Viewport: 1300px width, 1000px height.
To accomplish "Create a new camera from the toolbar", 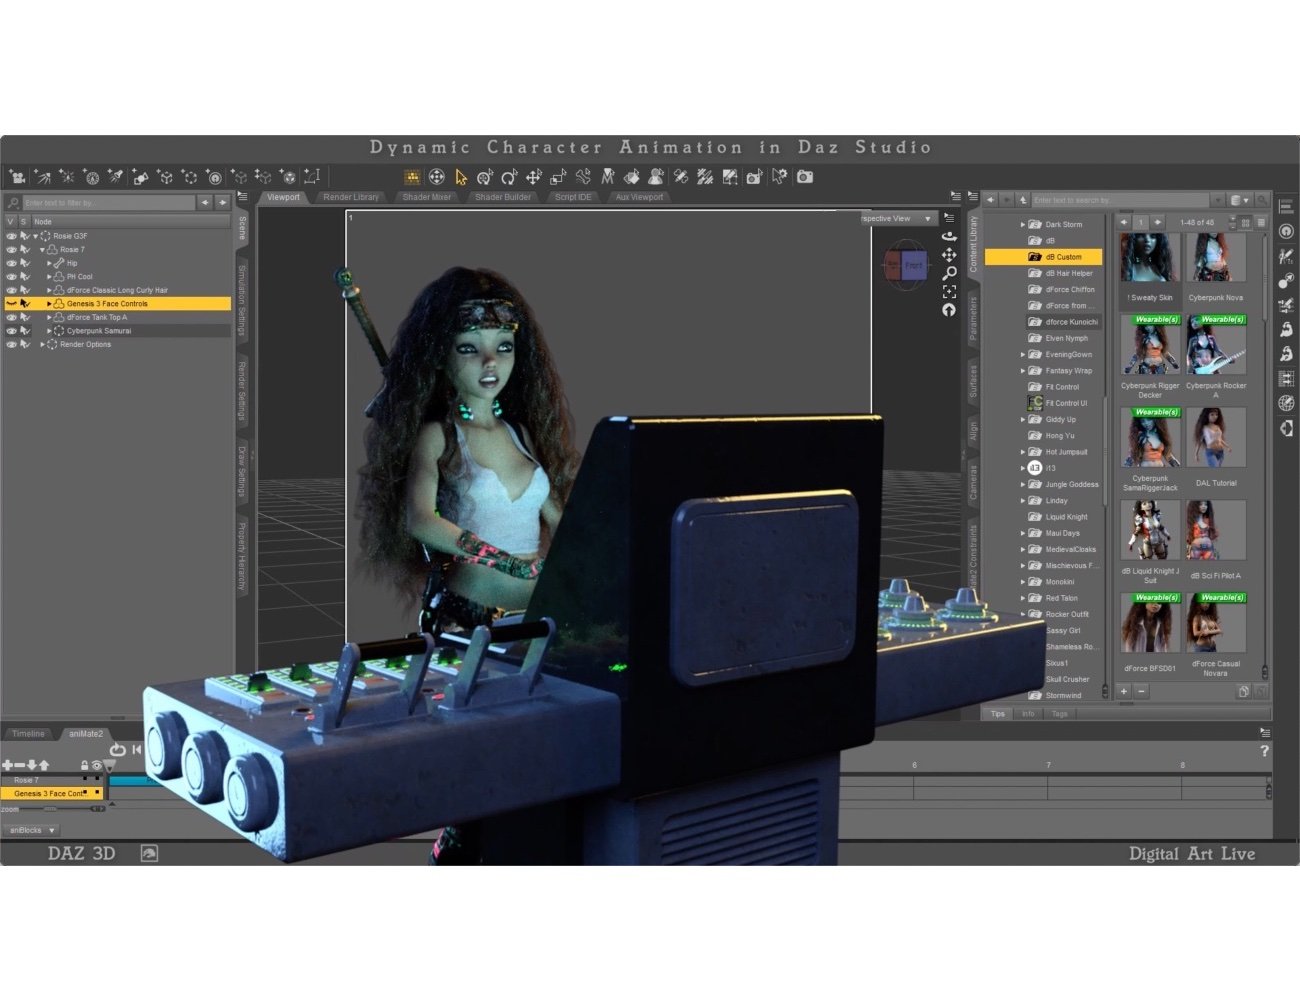I will click(18, 177).
